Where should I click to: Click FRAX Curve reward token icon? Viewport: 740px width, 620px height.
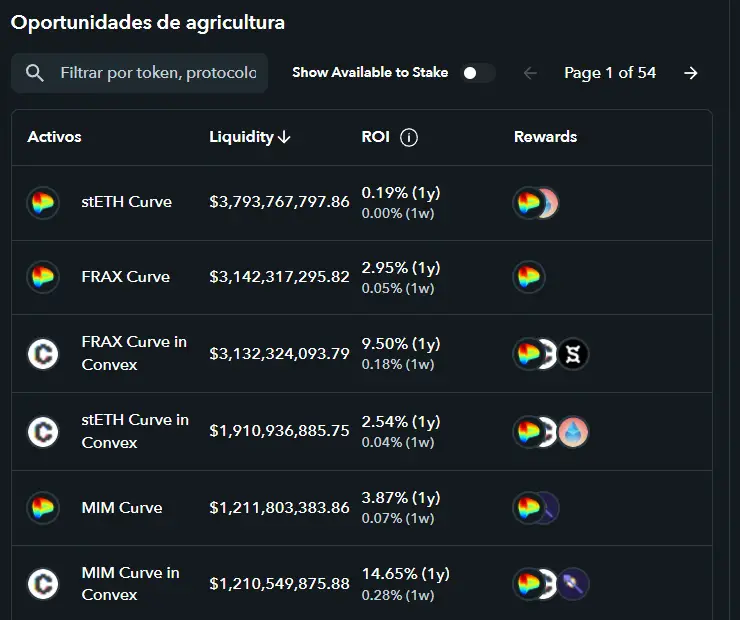tap(529, 277)
